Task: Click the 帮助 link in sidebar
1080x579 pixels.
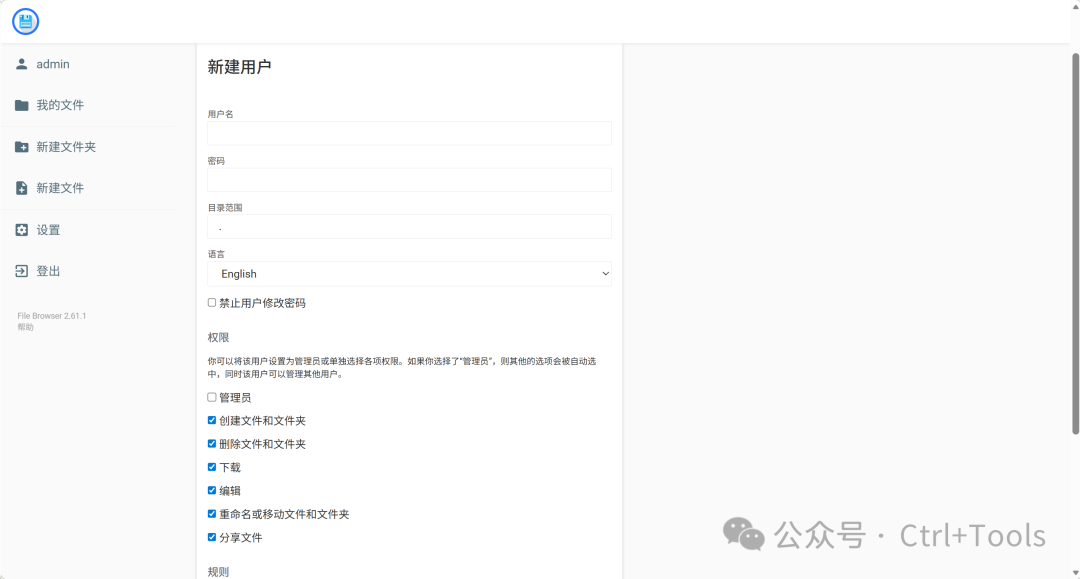Action: pos(25,327)
